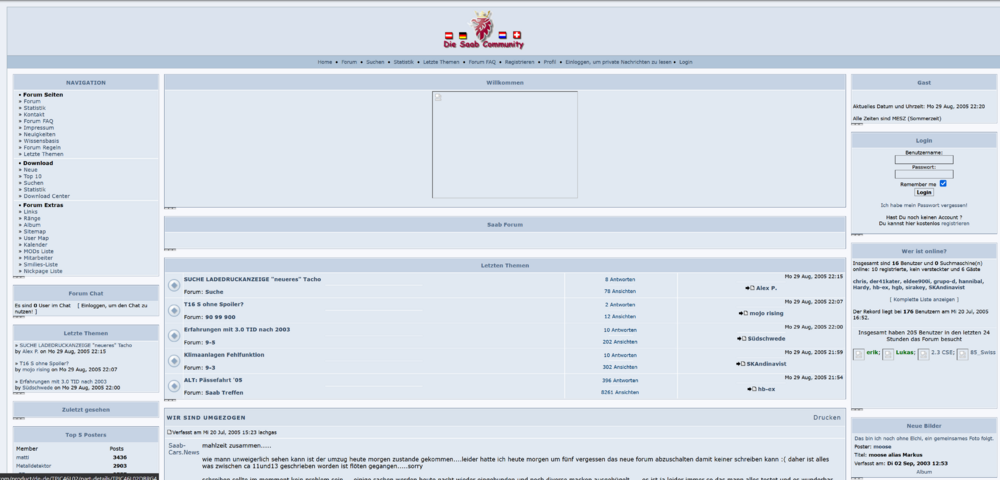The width and height of the screenshot is (1000, 480).
Task: Open Impressum in the Navigation sidebar
Action: (38, 127)
